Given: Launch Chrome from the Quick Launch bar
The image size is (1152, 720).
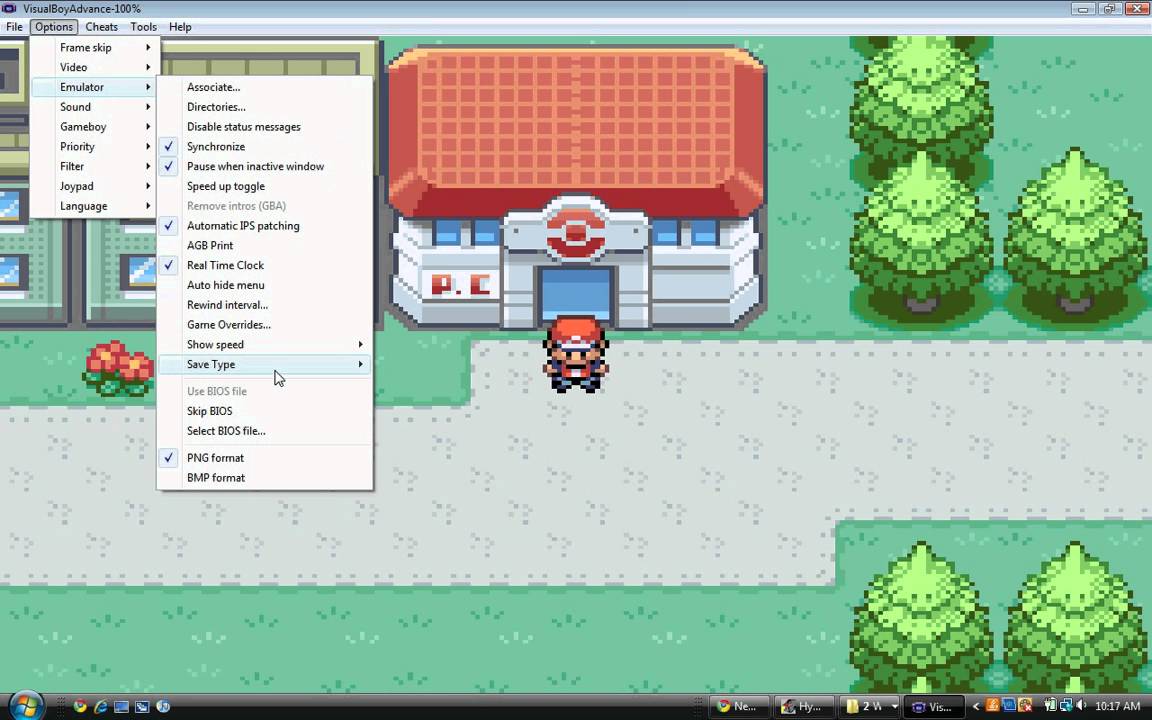Looking at the screenshot, I should click(80, 707).
